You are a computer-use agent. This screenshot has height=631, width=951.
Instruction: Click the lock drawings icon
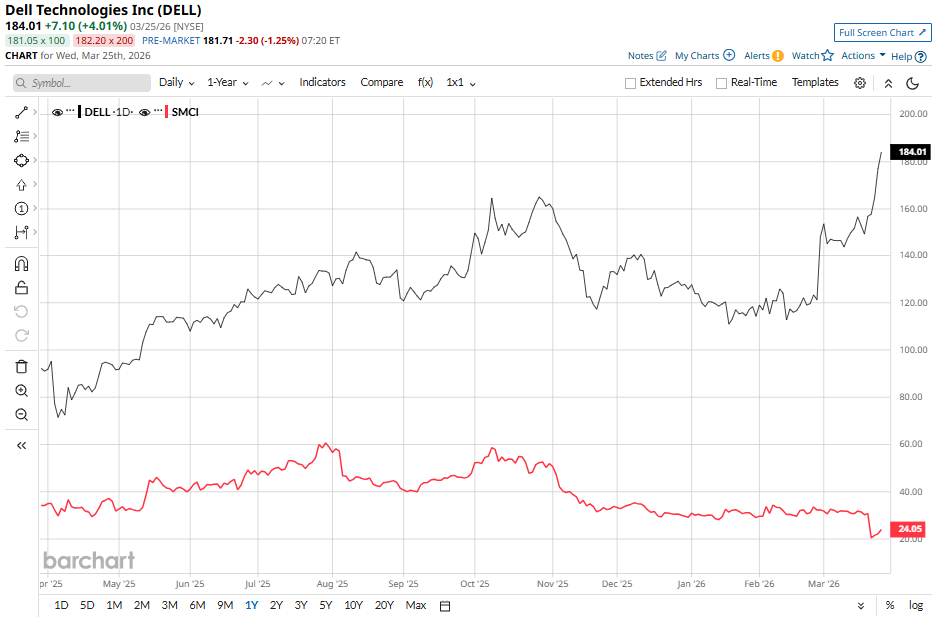pos(21,288)
